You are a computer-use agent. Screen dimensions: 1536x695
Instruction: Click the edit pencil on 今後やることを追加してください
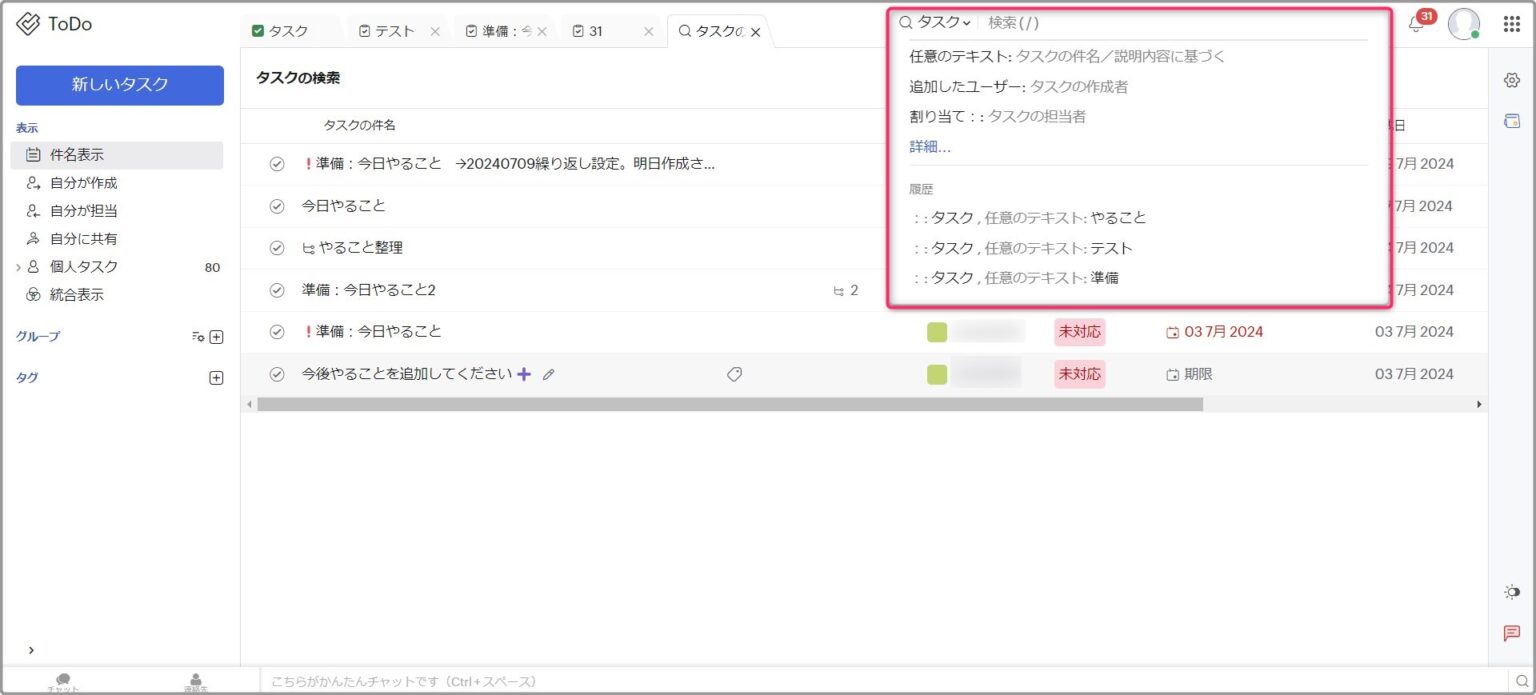(x=547, y=373)
